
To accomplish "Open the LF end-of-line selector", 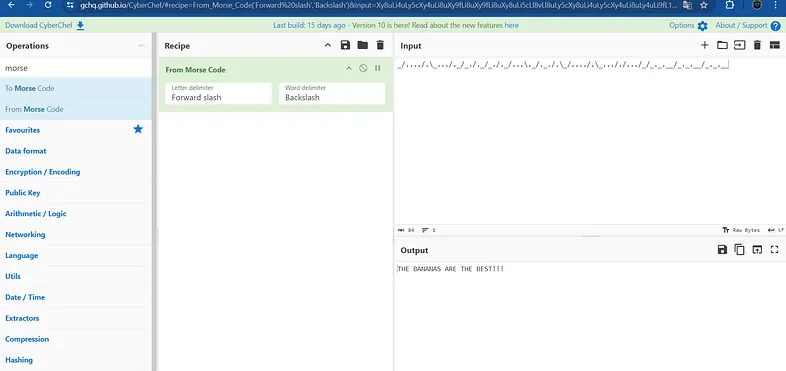I will point(775,230).
